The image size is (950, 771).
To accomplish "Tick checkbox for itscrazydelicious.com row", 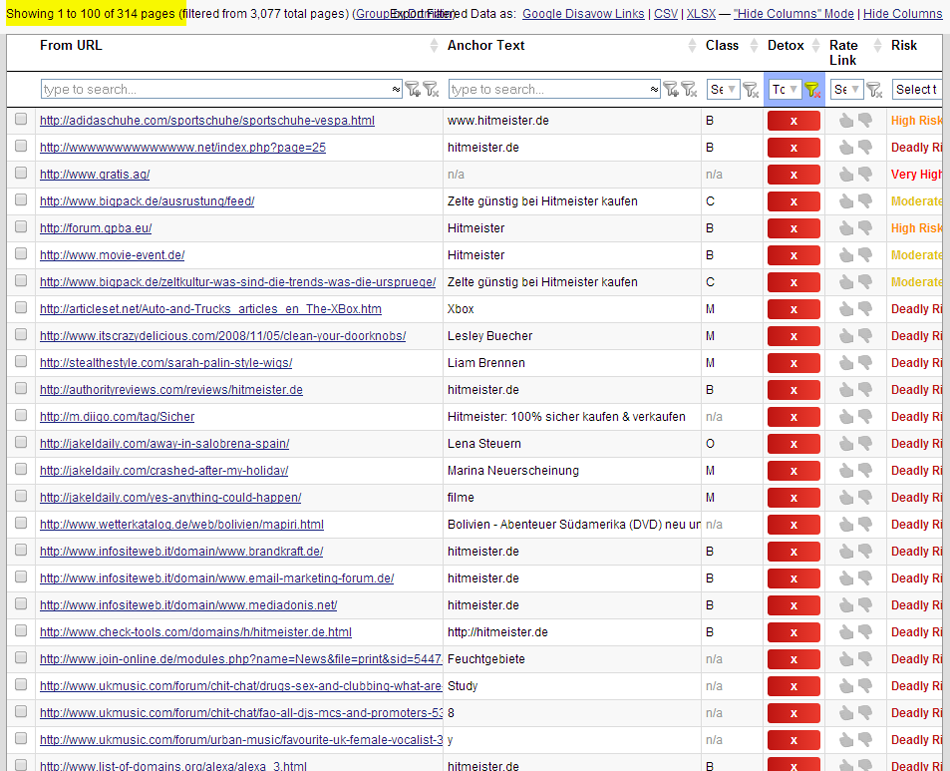I will tap(21, 335).
